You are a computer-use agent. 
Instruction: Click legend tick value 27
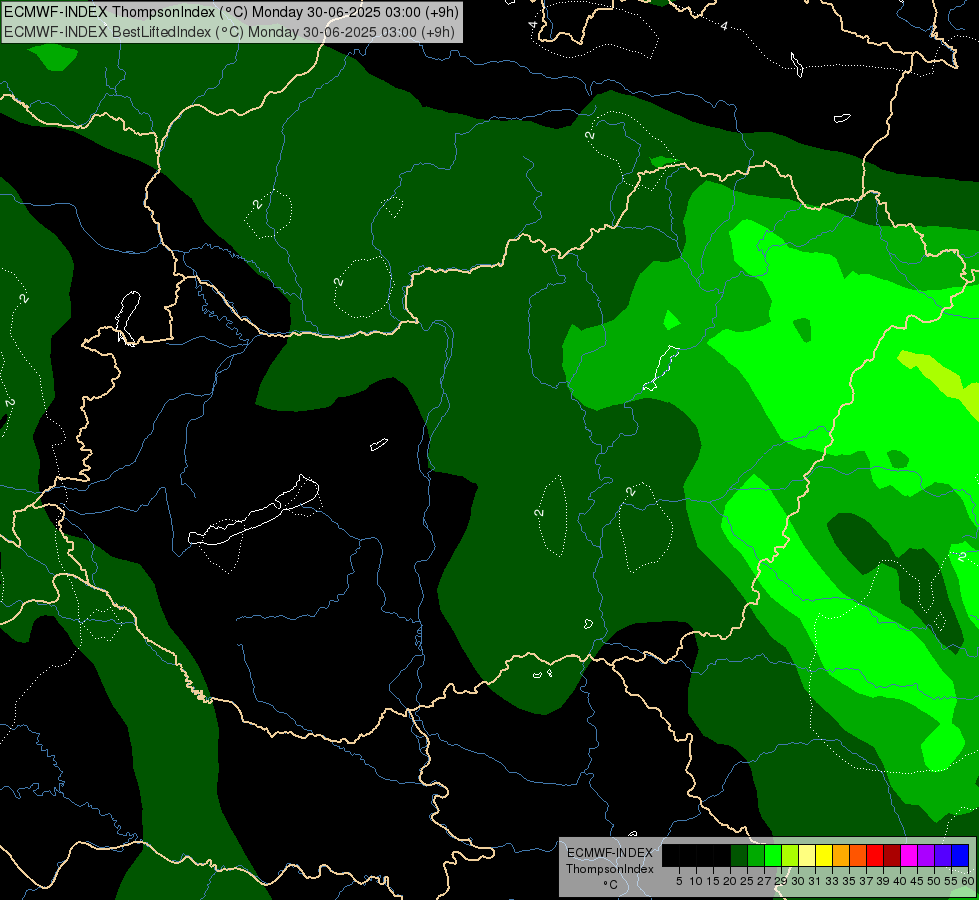coord(764,881)
